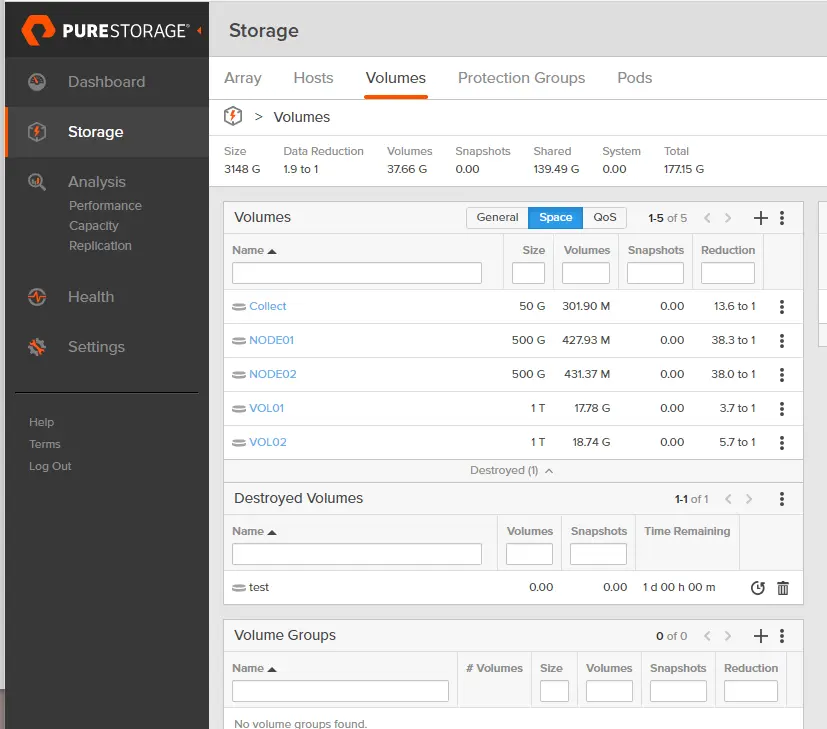
Task: Open the Hosts tab
Action: 313,77
